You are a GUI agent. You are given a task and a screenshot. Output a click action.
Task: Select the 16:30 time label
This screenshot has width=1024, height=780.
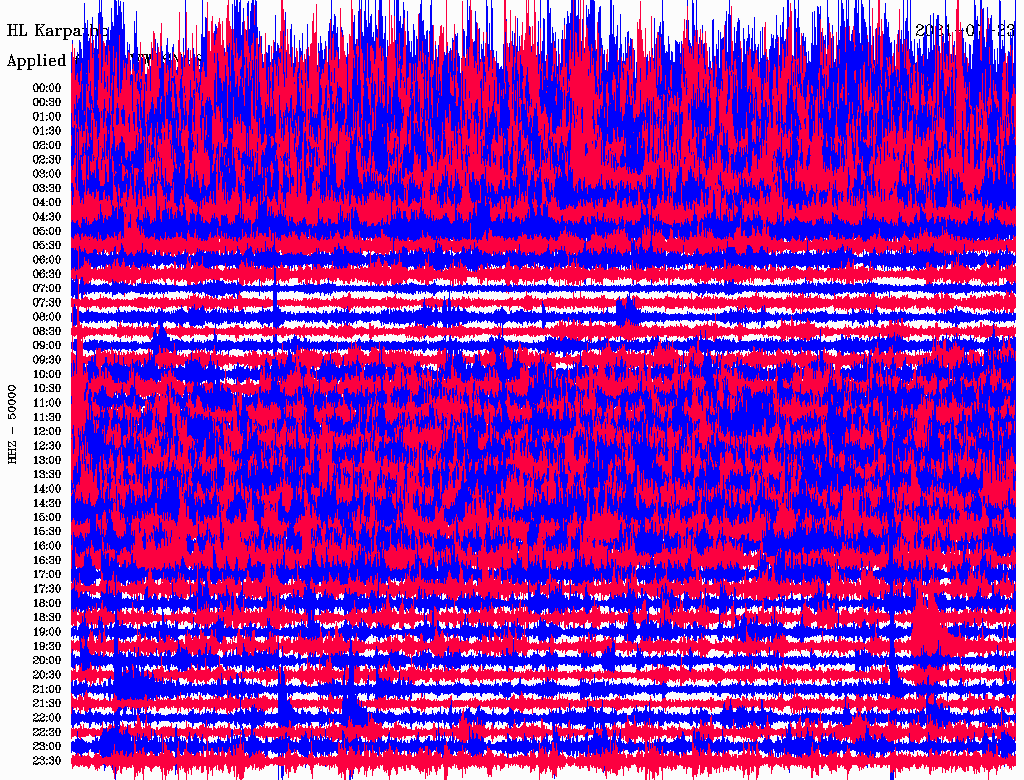pyautogui.click(x=47, y=561)
